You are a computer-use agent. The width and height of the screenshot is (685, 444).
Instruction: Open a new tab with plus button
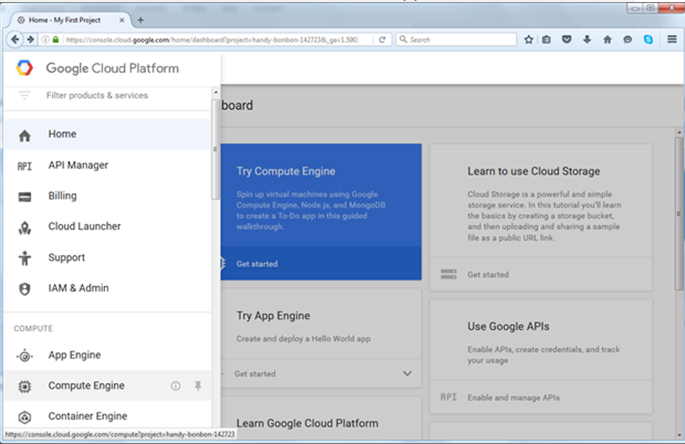pyautogui.click(x=141, y=20)
